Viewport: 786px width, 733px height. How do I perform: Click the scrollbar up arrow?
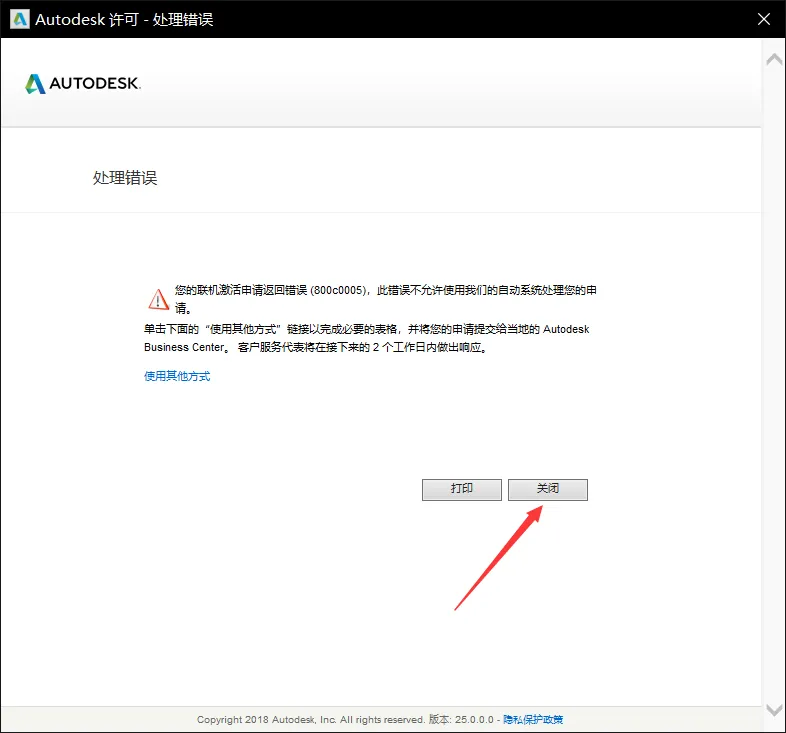tap(774, 60)
